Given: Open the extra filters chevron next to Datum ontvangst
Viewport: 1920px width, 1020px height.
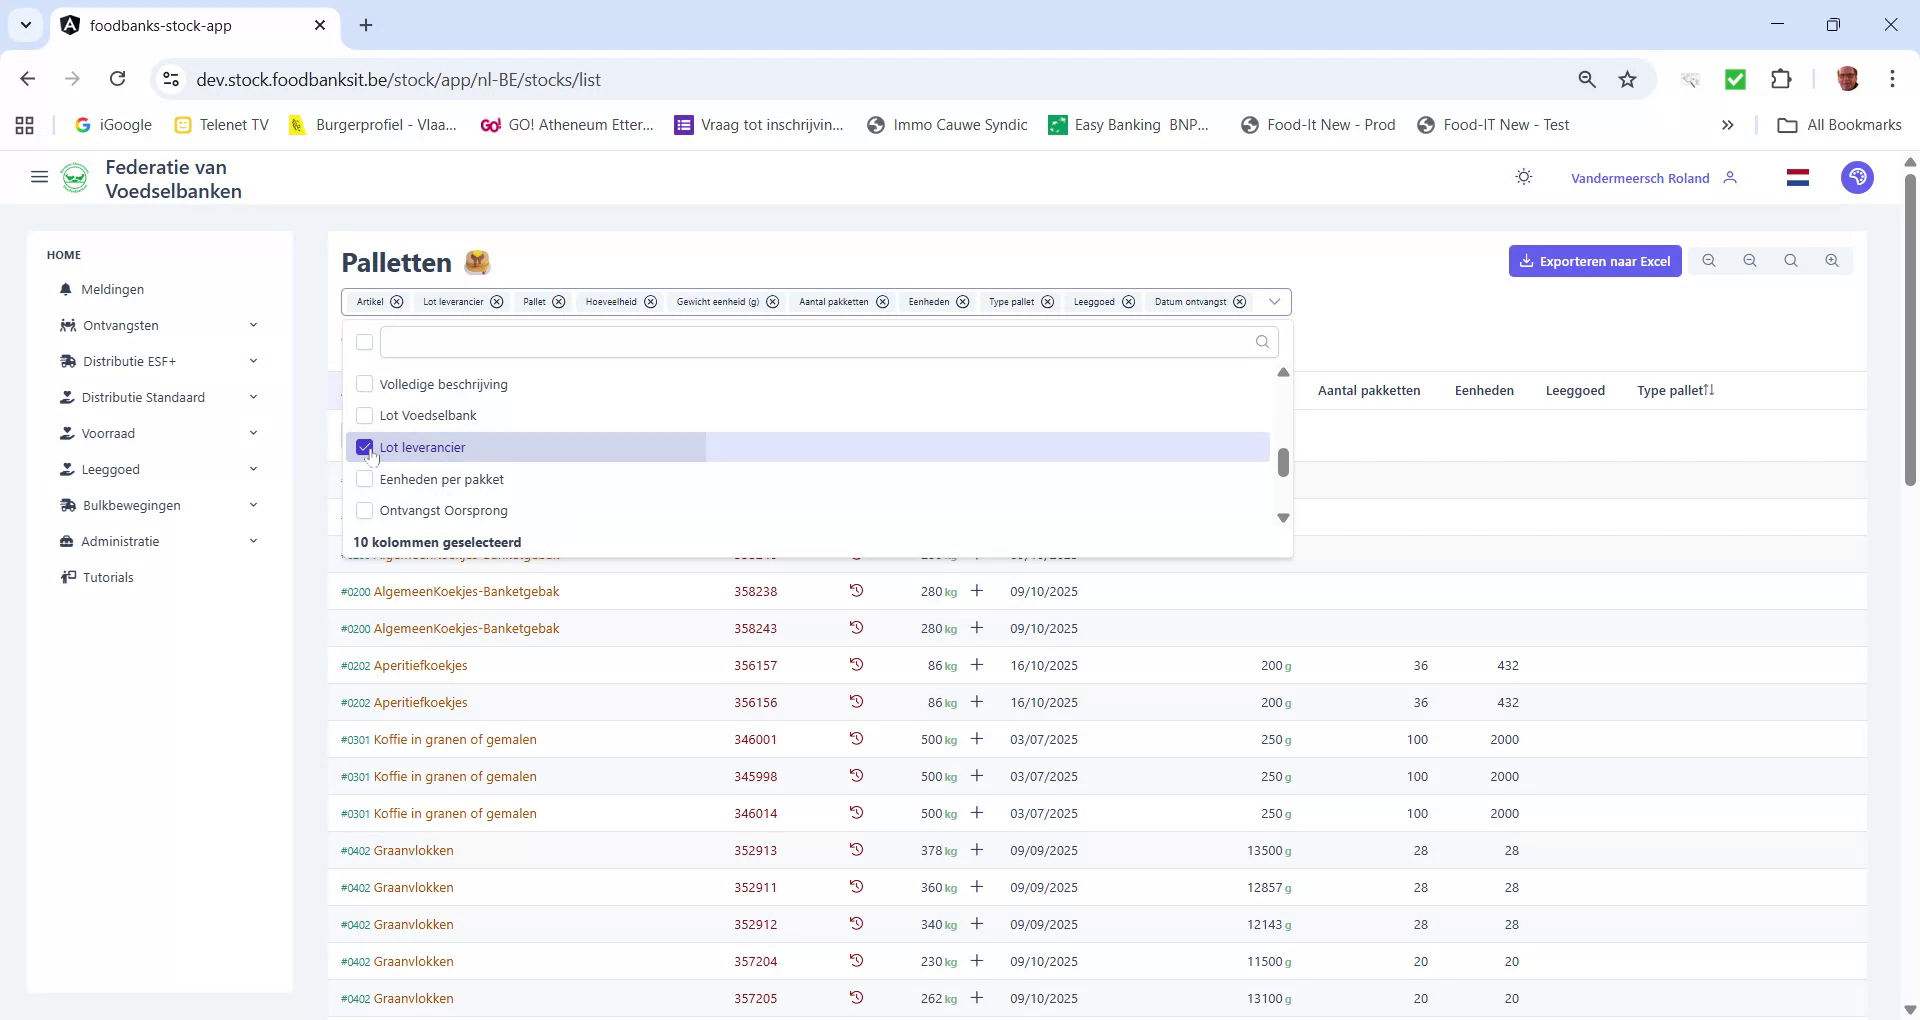Looking at the screenshot, I should (x=1273, y=301).
